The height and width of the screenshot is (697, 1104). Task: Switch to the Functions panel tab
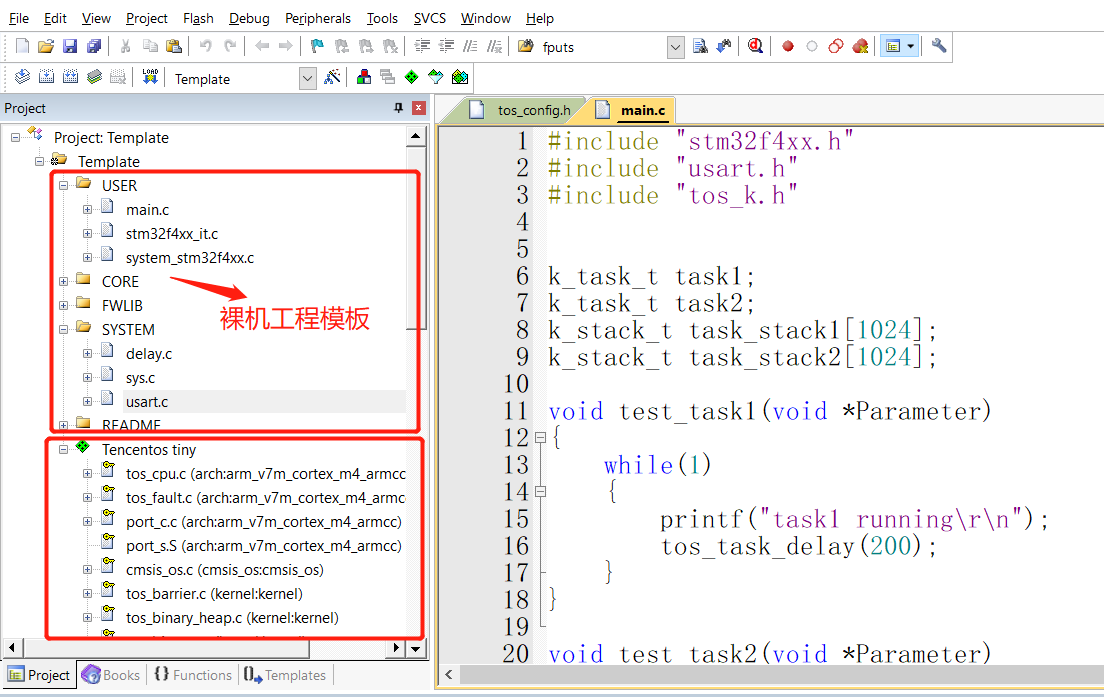point(193,675)
